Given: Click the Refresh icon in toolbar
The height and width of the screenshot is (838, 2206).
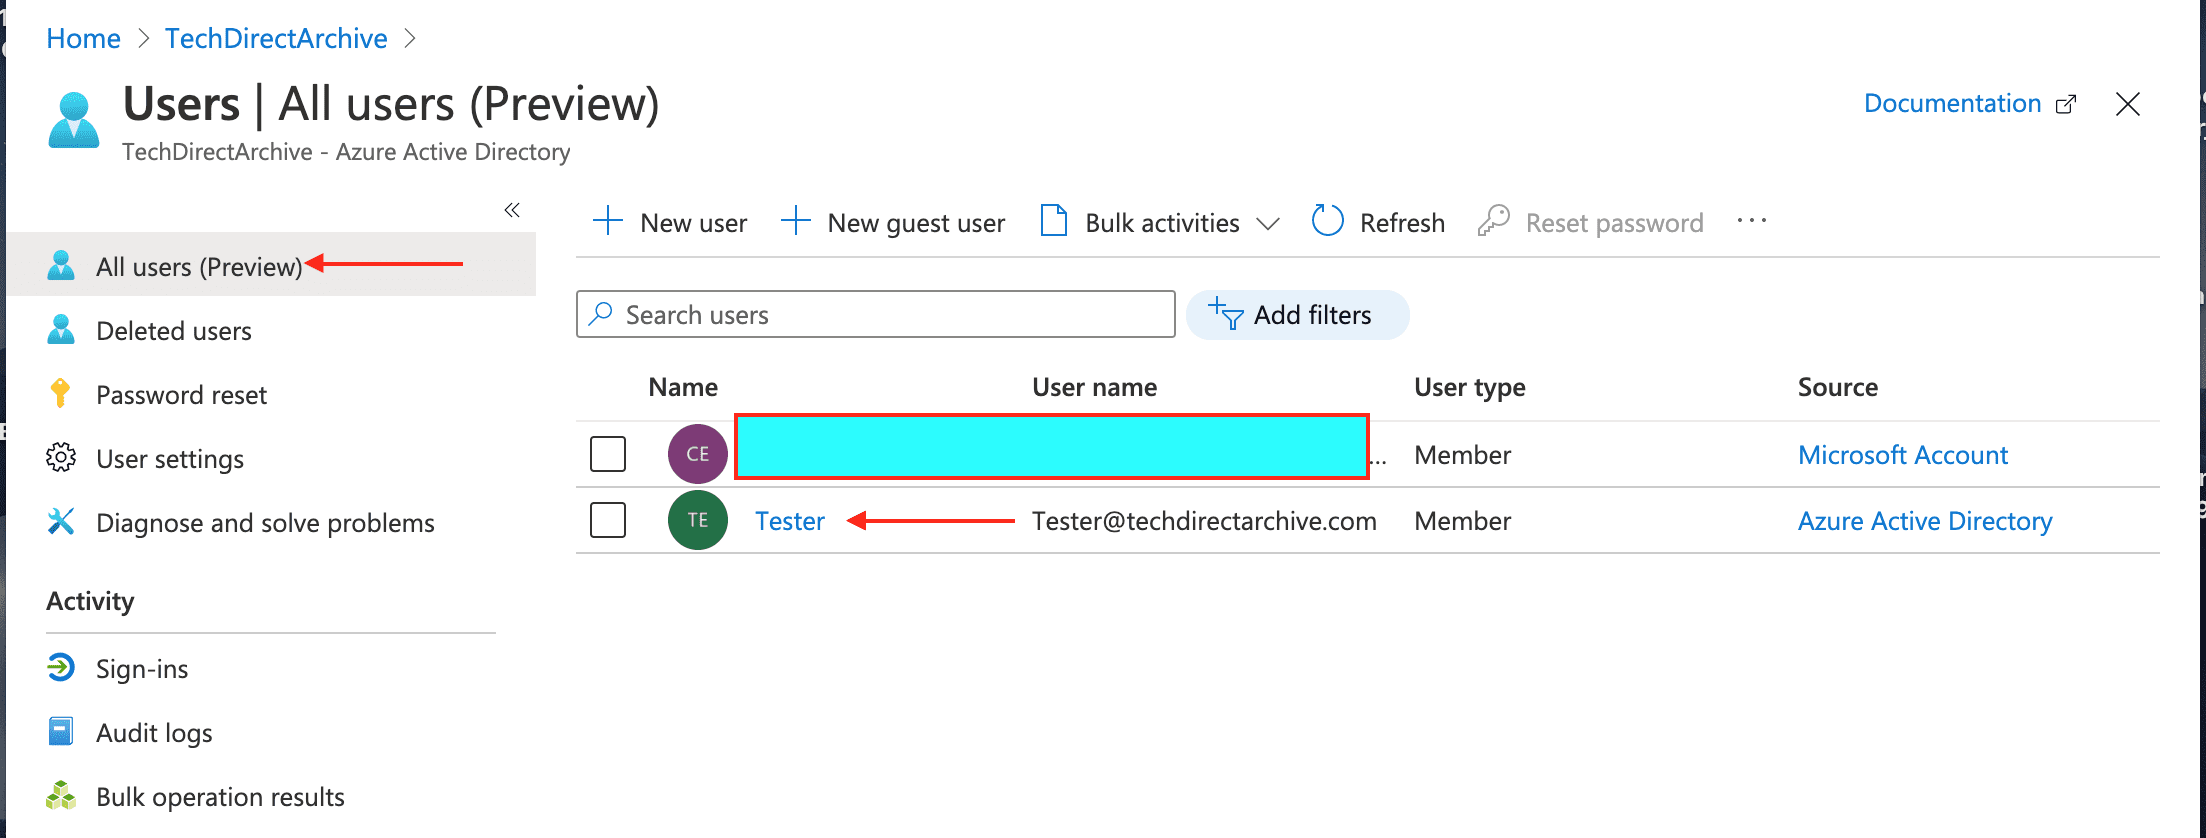Looking at the screenshot, I should (x=1327, y=221).
